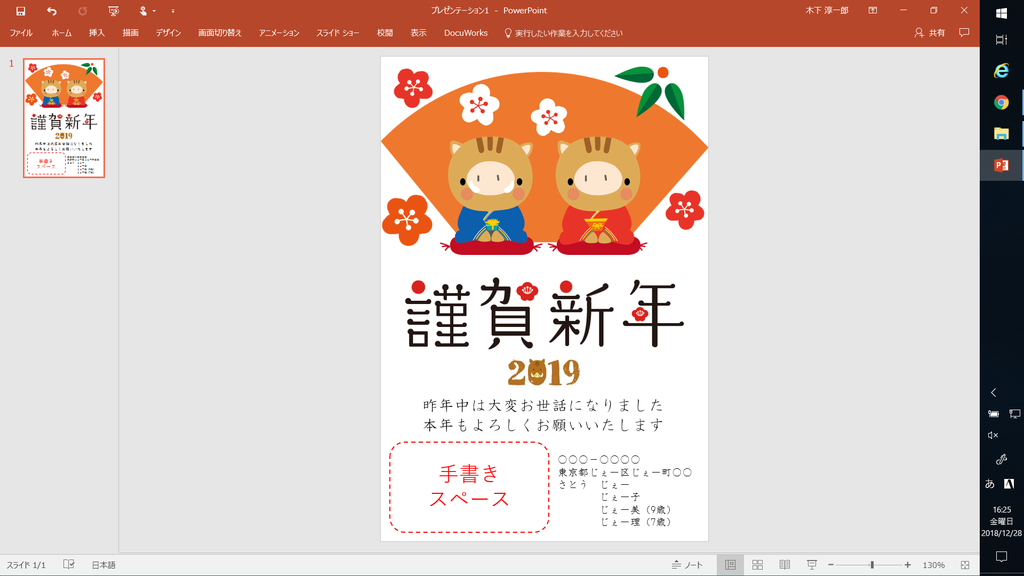Expand hidden system tray icons chevron
The width and height of the screenshot is (1024, 576).
(x=993, y=392)
